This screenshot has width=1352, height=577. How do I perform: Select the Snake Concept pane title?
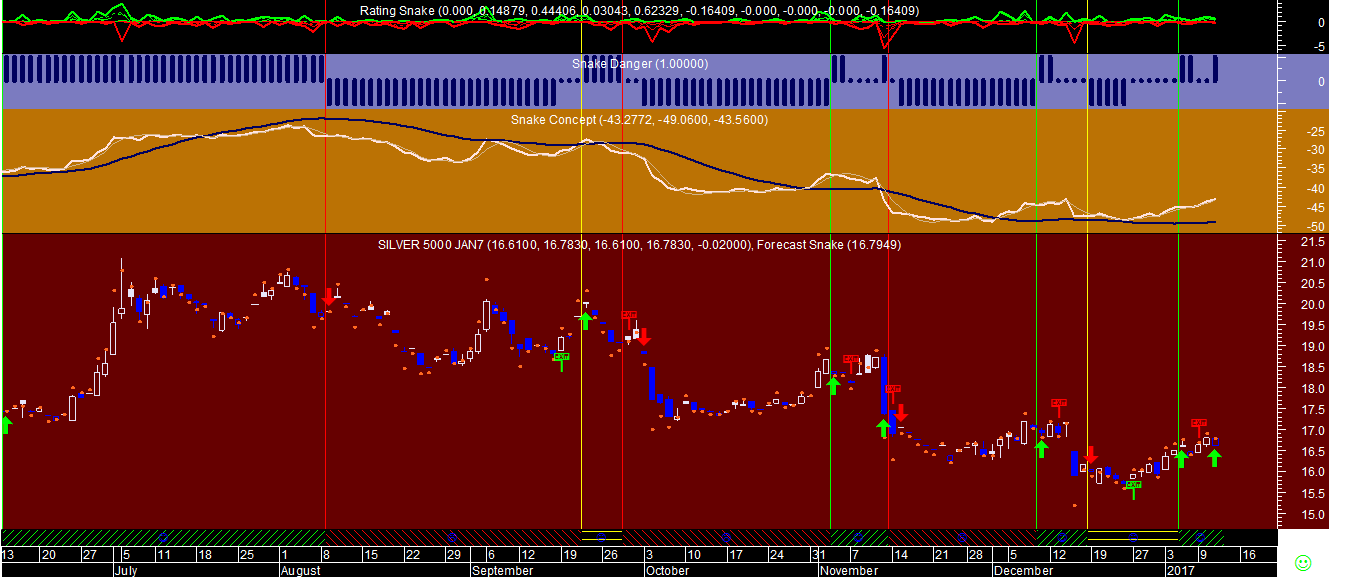tap(640, 120)
